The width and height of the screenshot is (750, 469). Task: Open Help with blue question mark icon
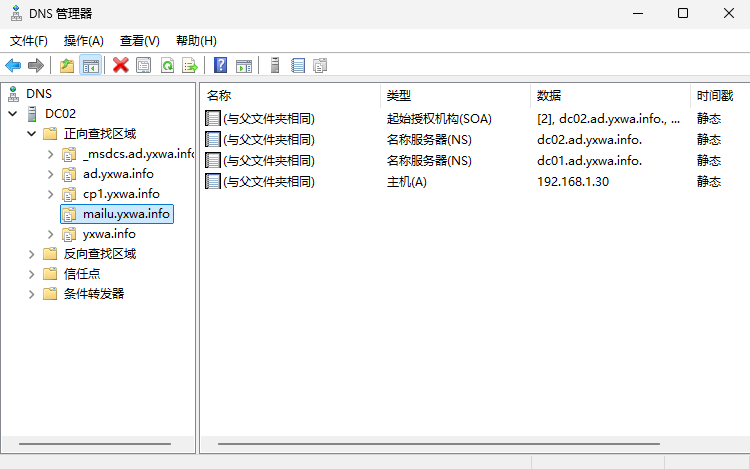click(x=220, y=66)
